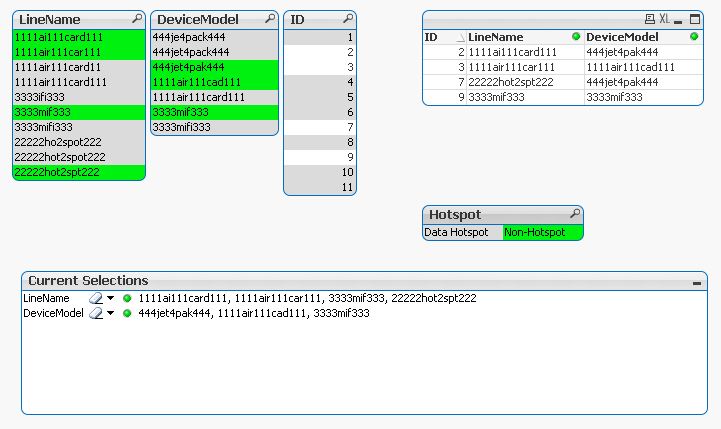Select value 9 in the ID list
This screenshot has width=721, height=429.
pyautogui.click(x=320, y=157)
